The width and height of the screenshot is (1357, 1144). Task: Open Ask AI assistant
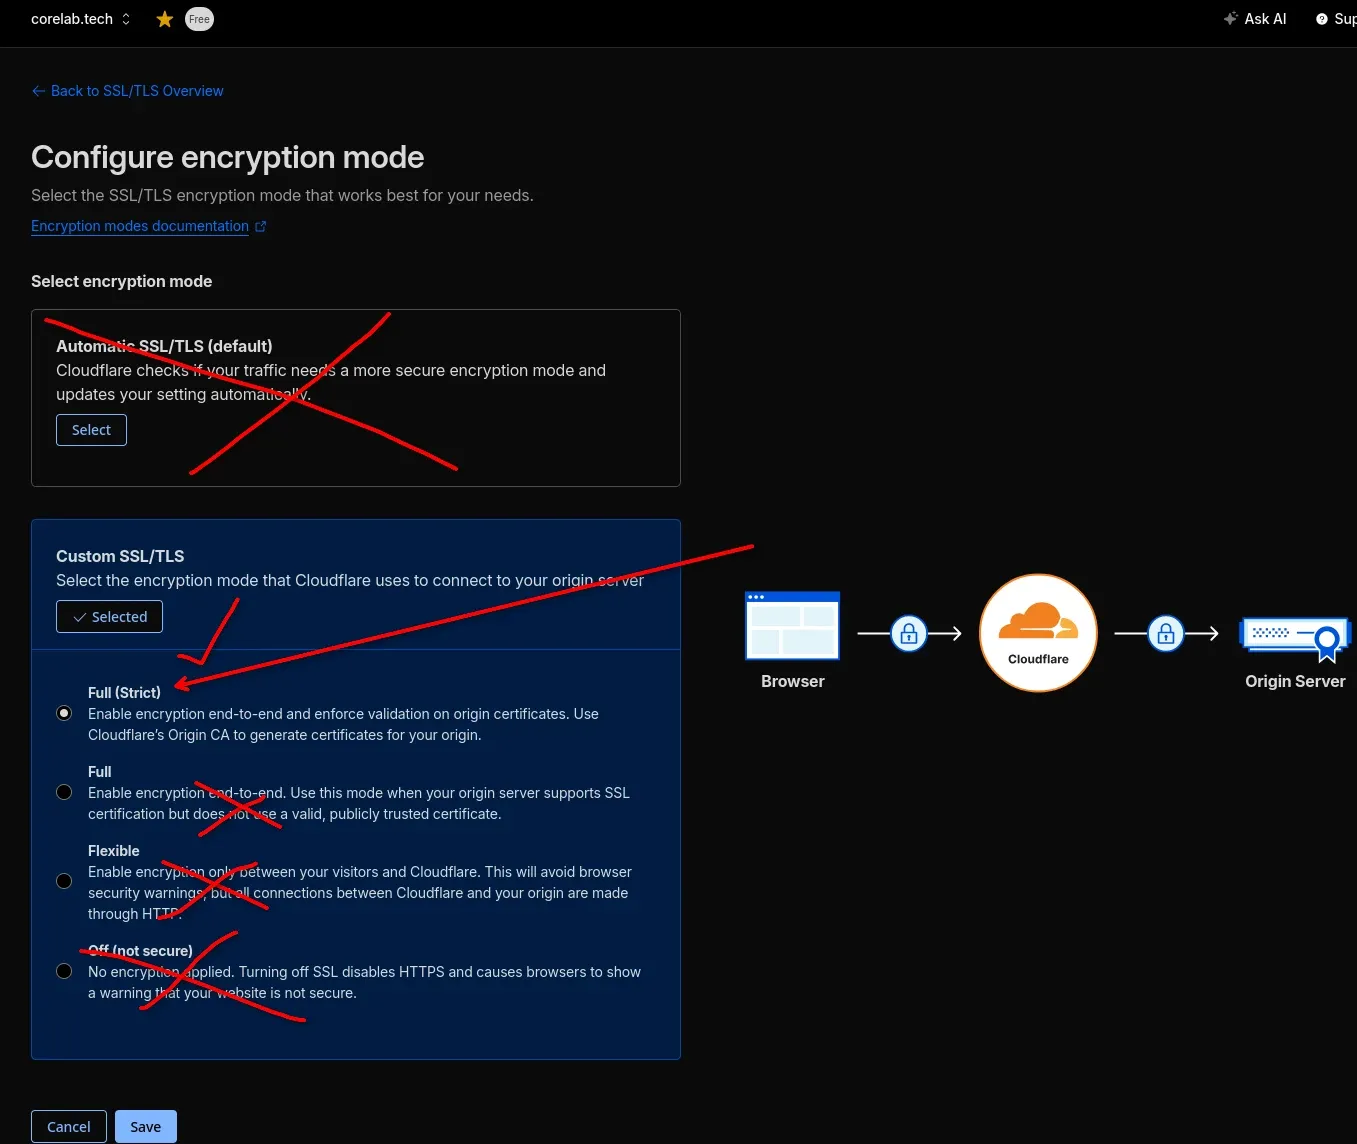[1255, 19]
